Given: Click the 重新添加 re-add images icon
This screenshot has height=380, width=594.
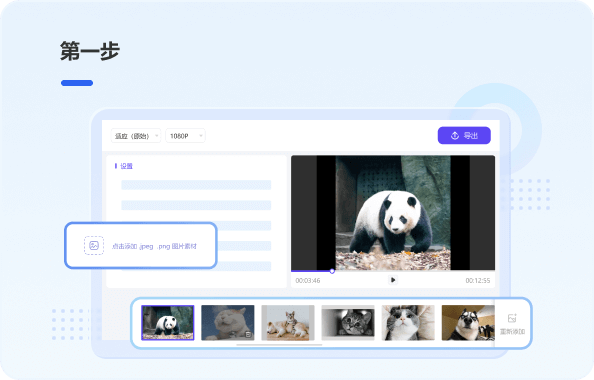Looking at the screenshot, I should (512, 318).
